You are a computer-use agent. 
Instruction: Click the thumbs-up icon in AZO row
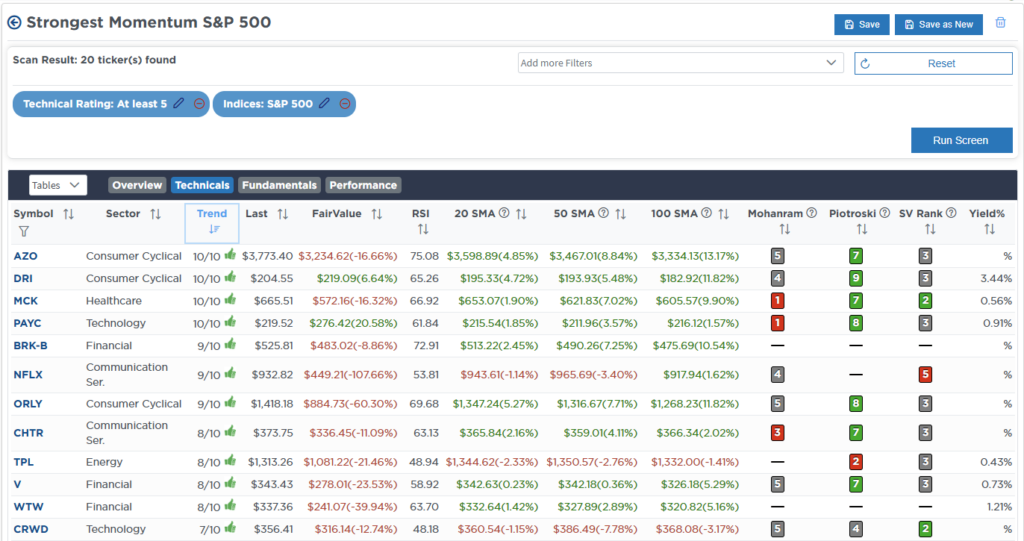tap(230, 255)
